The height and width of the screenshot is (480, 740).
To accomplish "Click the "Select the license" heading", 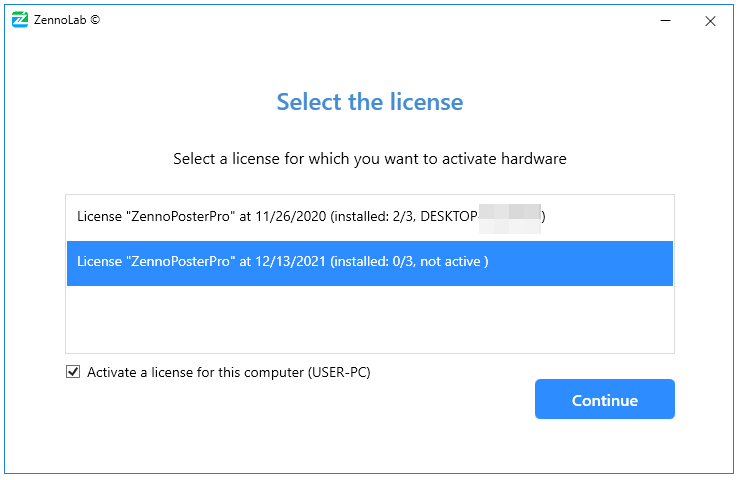I will tap(369, 101).
